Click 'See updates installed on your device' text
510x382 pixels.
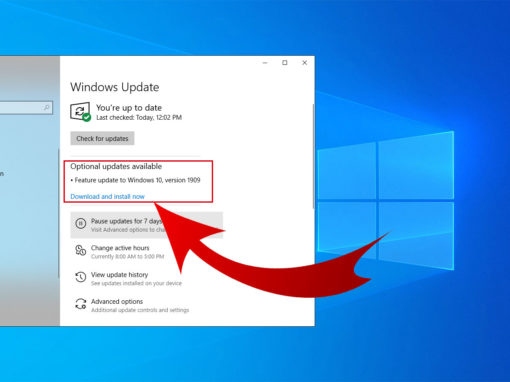(136, 283)
